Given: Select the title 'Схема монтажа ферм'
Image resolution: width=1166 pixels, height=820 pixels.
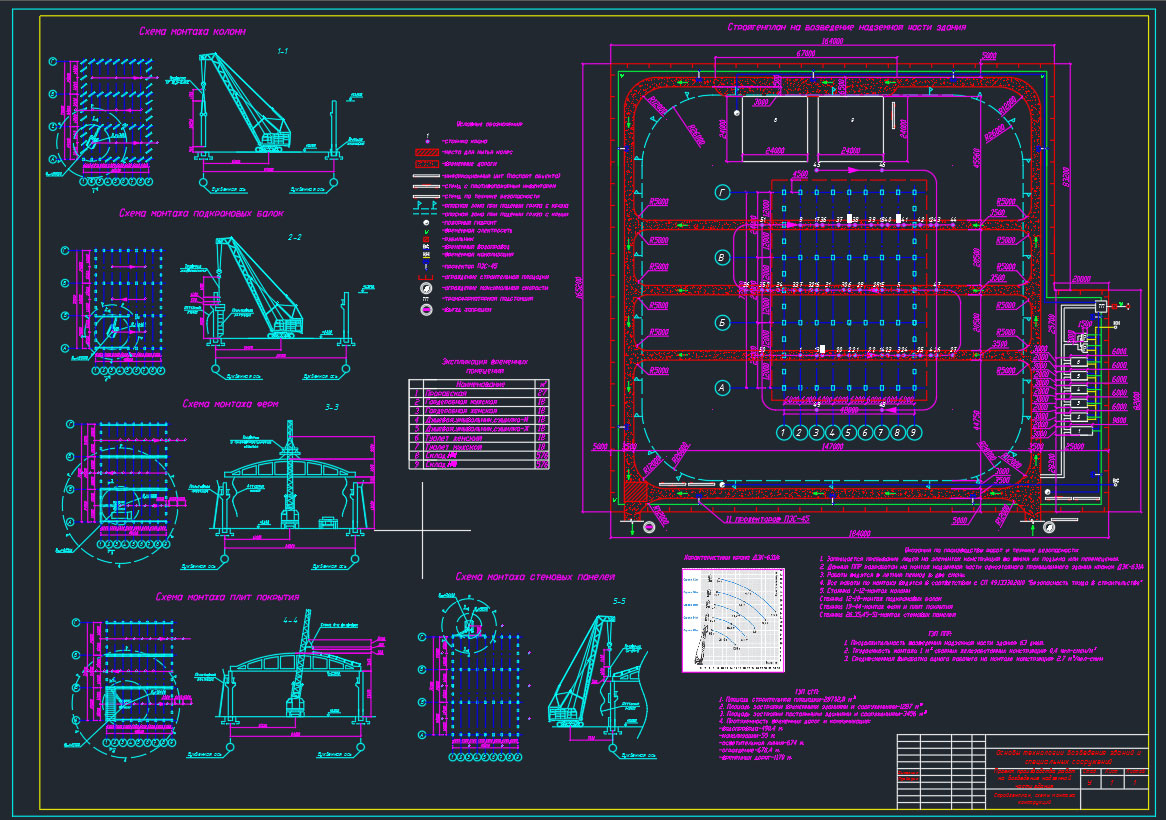Looking at the screenshot, I should pos(231,404).
